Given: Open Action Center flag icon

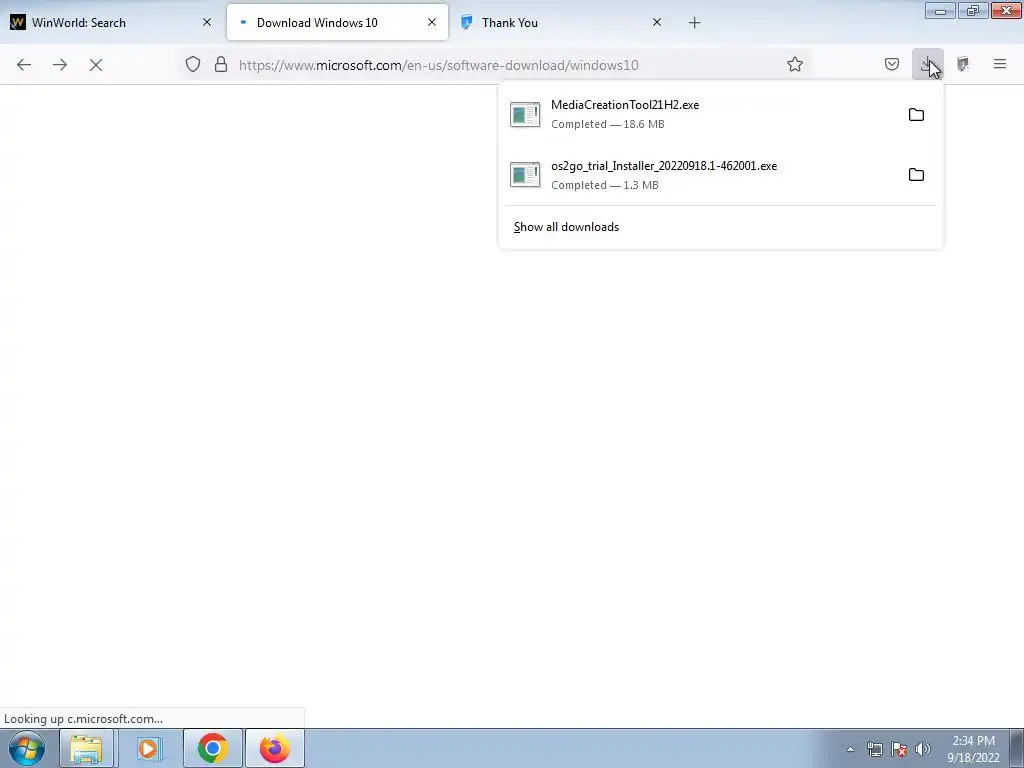Looking at the screenshot, I should click(x=899, y=749).
